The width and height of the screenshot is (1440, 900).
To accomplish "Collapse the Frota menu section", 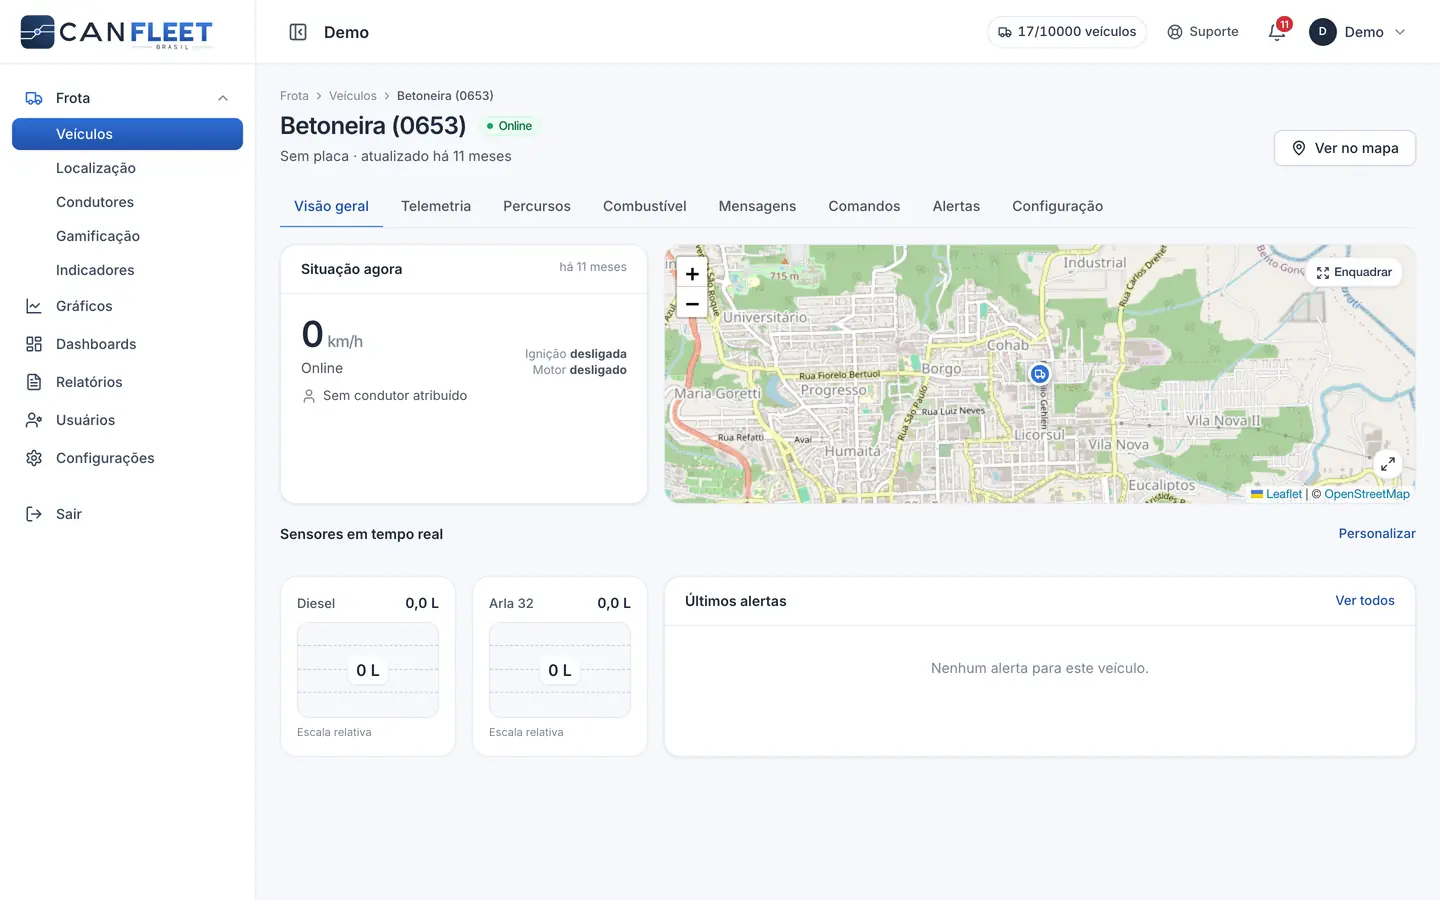I will point(223,98).
